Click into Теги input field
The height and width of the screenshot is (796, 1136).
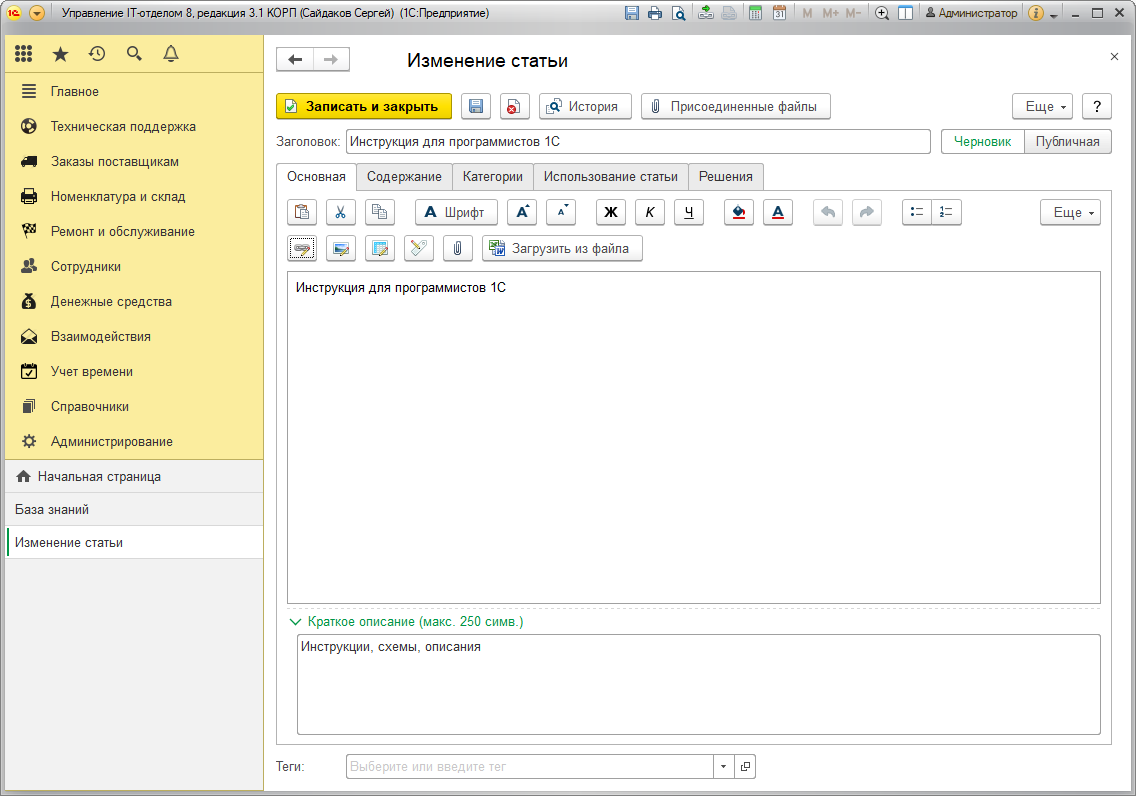[x=530, y=767]
